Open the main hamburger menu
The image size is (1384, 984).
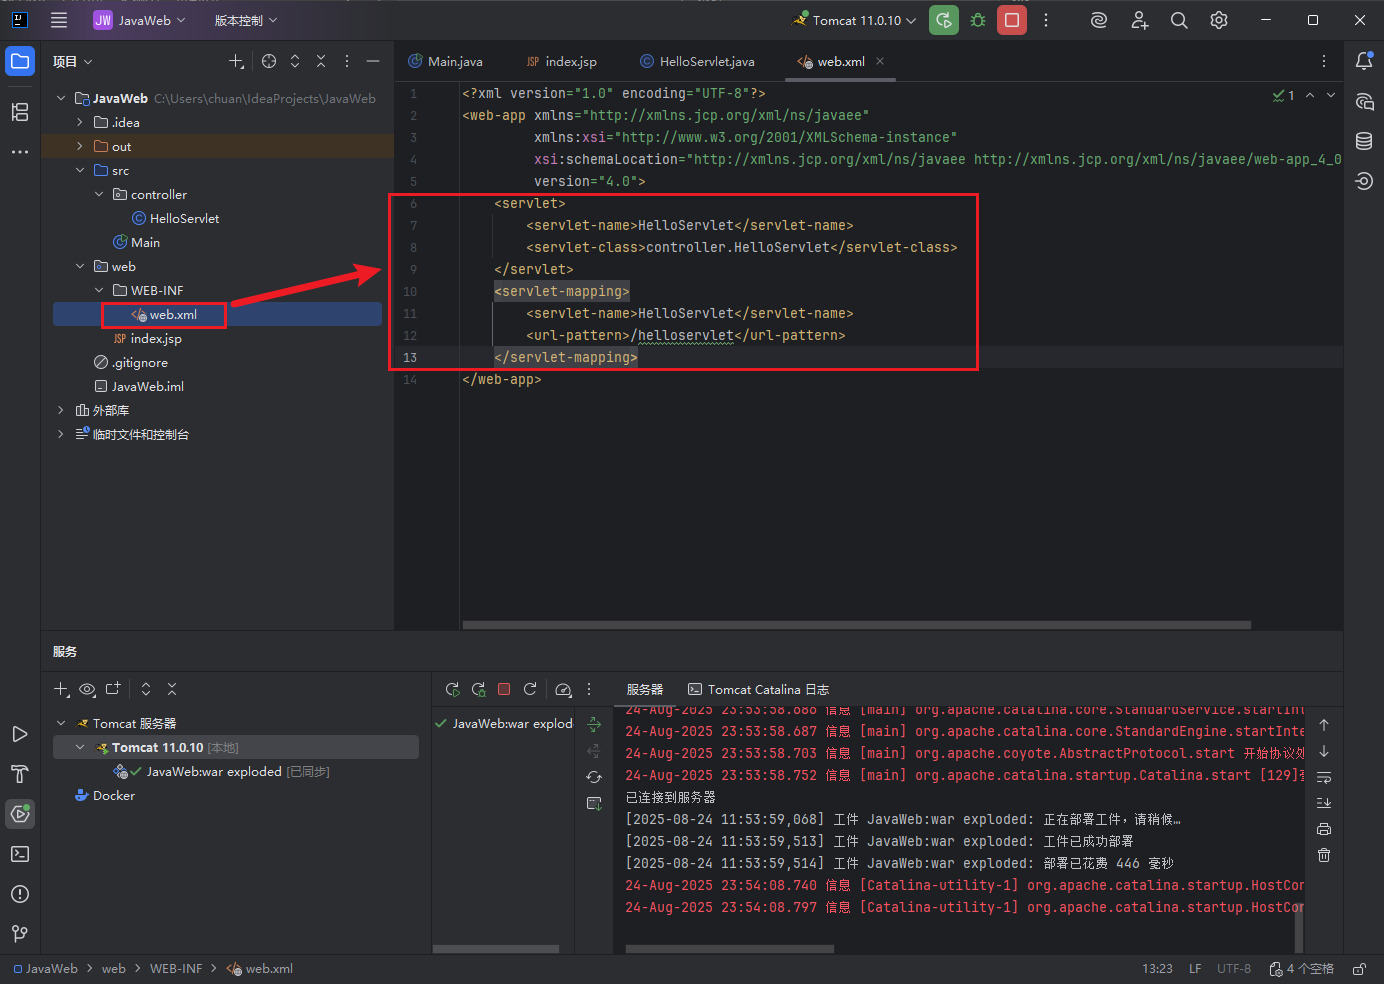click(59, 20)
